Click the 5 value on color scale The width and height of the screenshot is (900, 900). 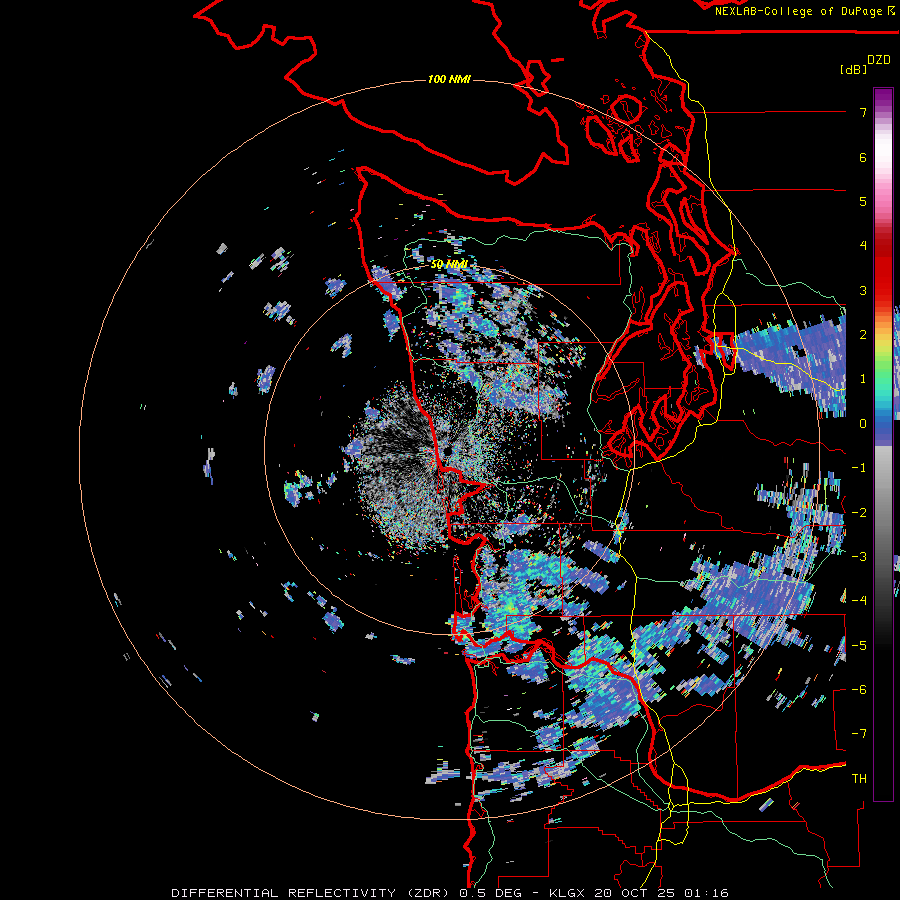pyautogui.click(x=863, y=201)
